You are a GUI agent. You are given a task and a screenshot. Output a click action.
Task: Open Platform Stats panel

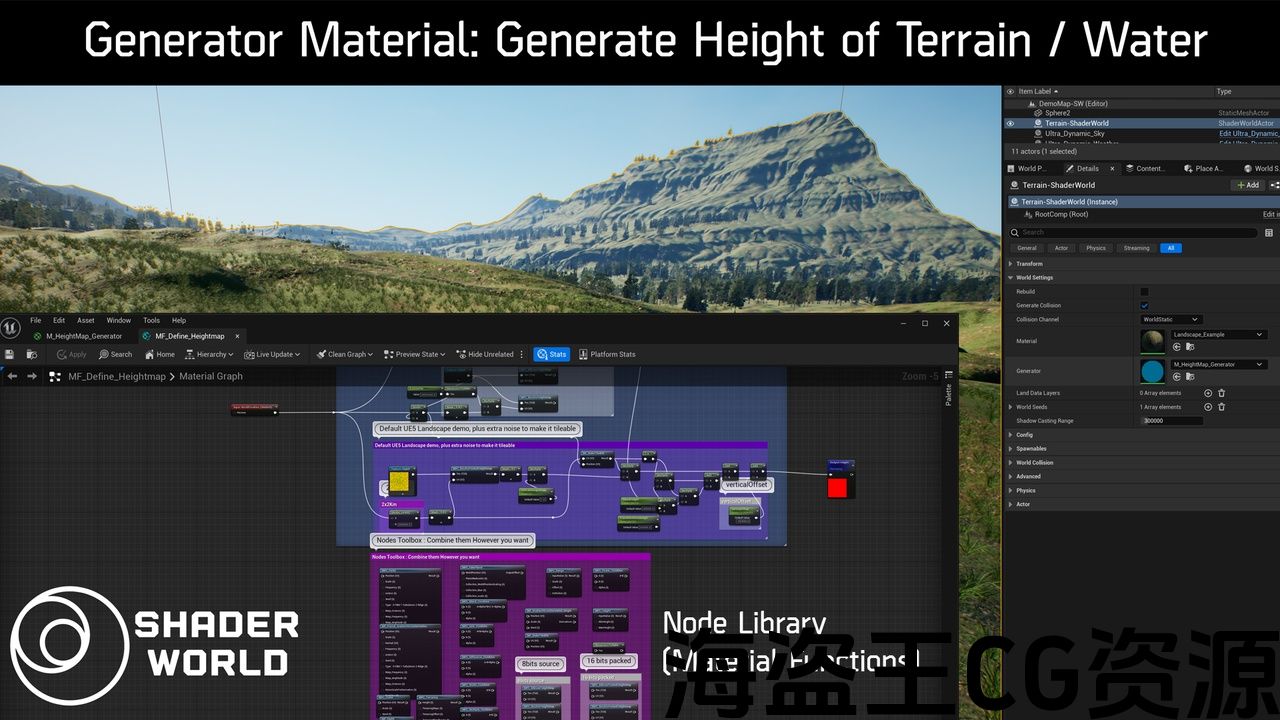[x=606, y=354]
